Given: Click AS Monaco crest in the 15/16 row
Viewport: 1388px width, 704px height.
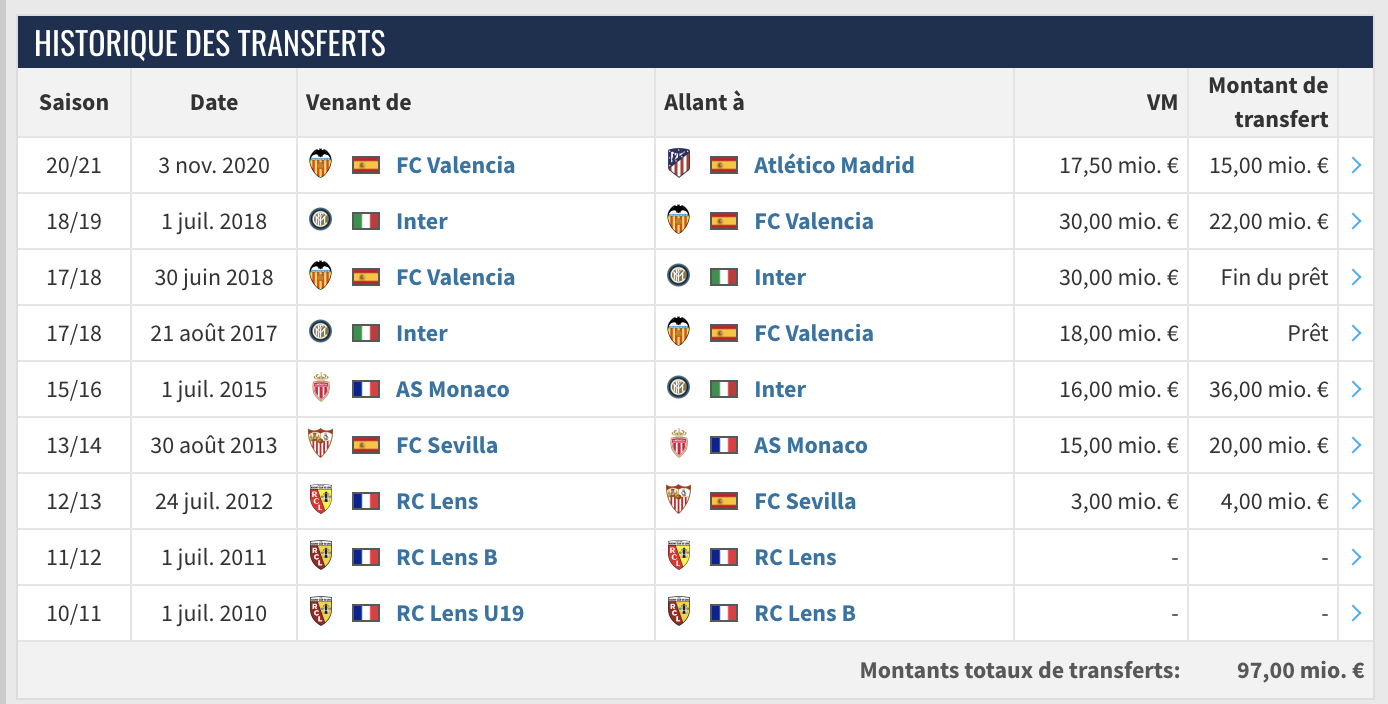Looking at the screenshot, I should [x=321, y=389].
